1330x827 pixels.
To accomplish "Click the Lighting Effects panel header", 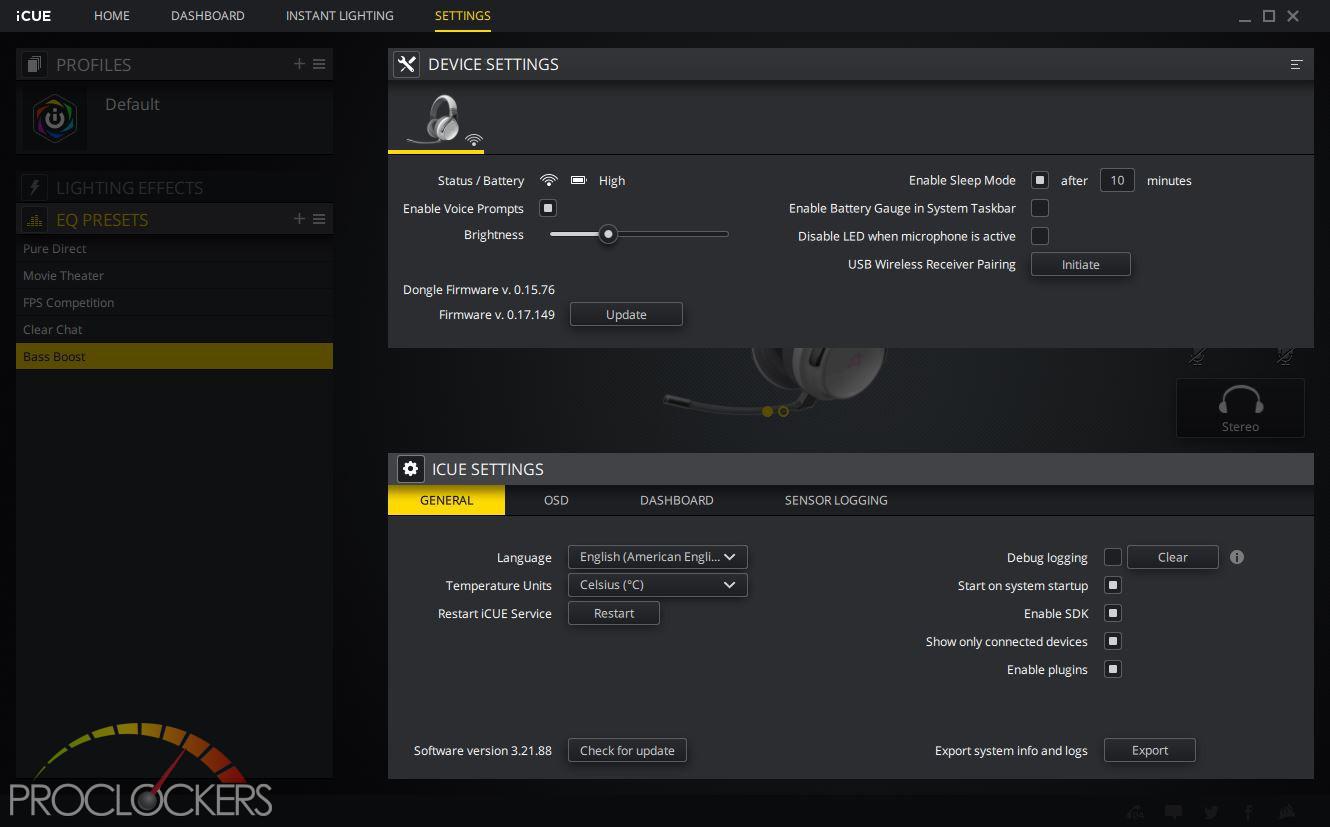I will click(x=174, y=187).
